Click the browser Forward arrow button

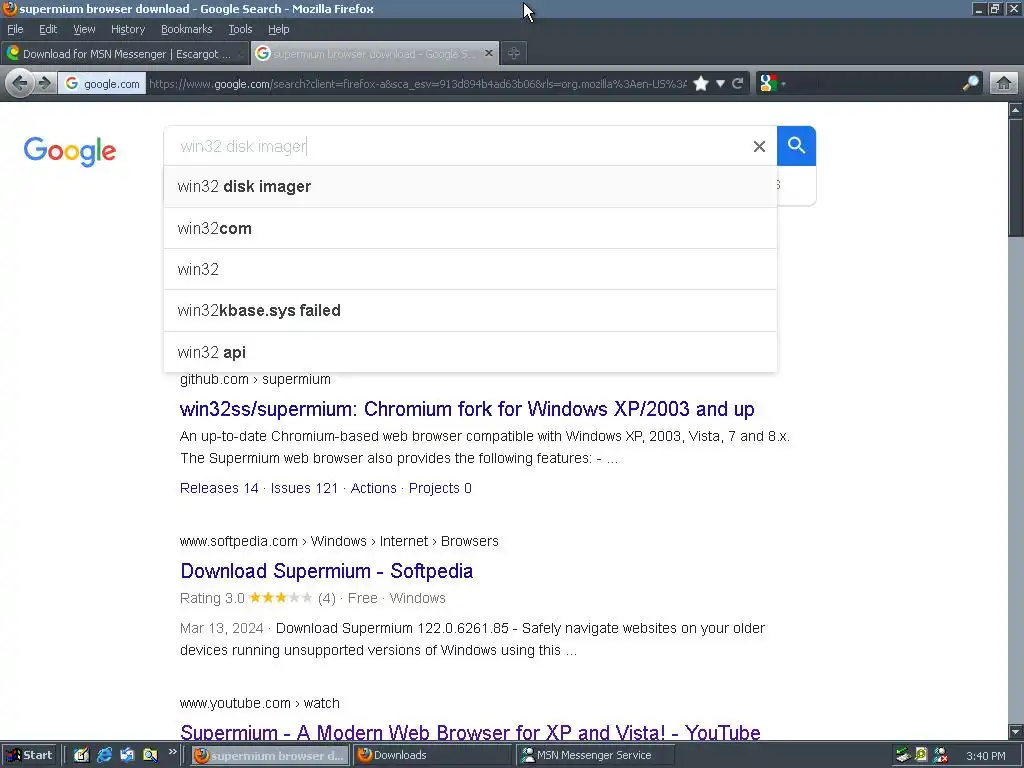(44, 84)
